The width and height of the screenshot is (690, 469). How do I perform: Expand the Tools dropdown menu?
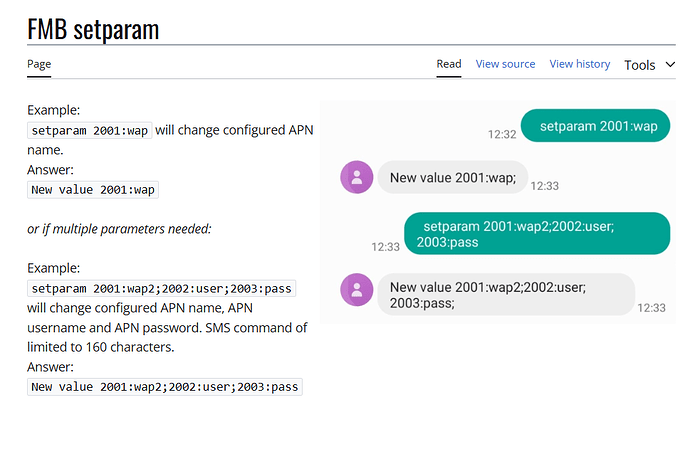click(x=650, y=65)
